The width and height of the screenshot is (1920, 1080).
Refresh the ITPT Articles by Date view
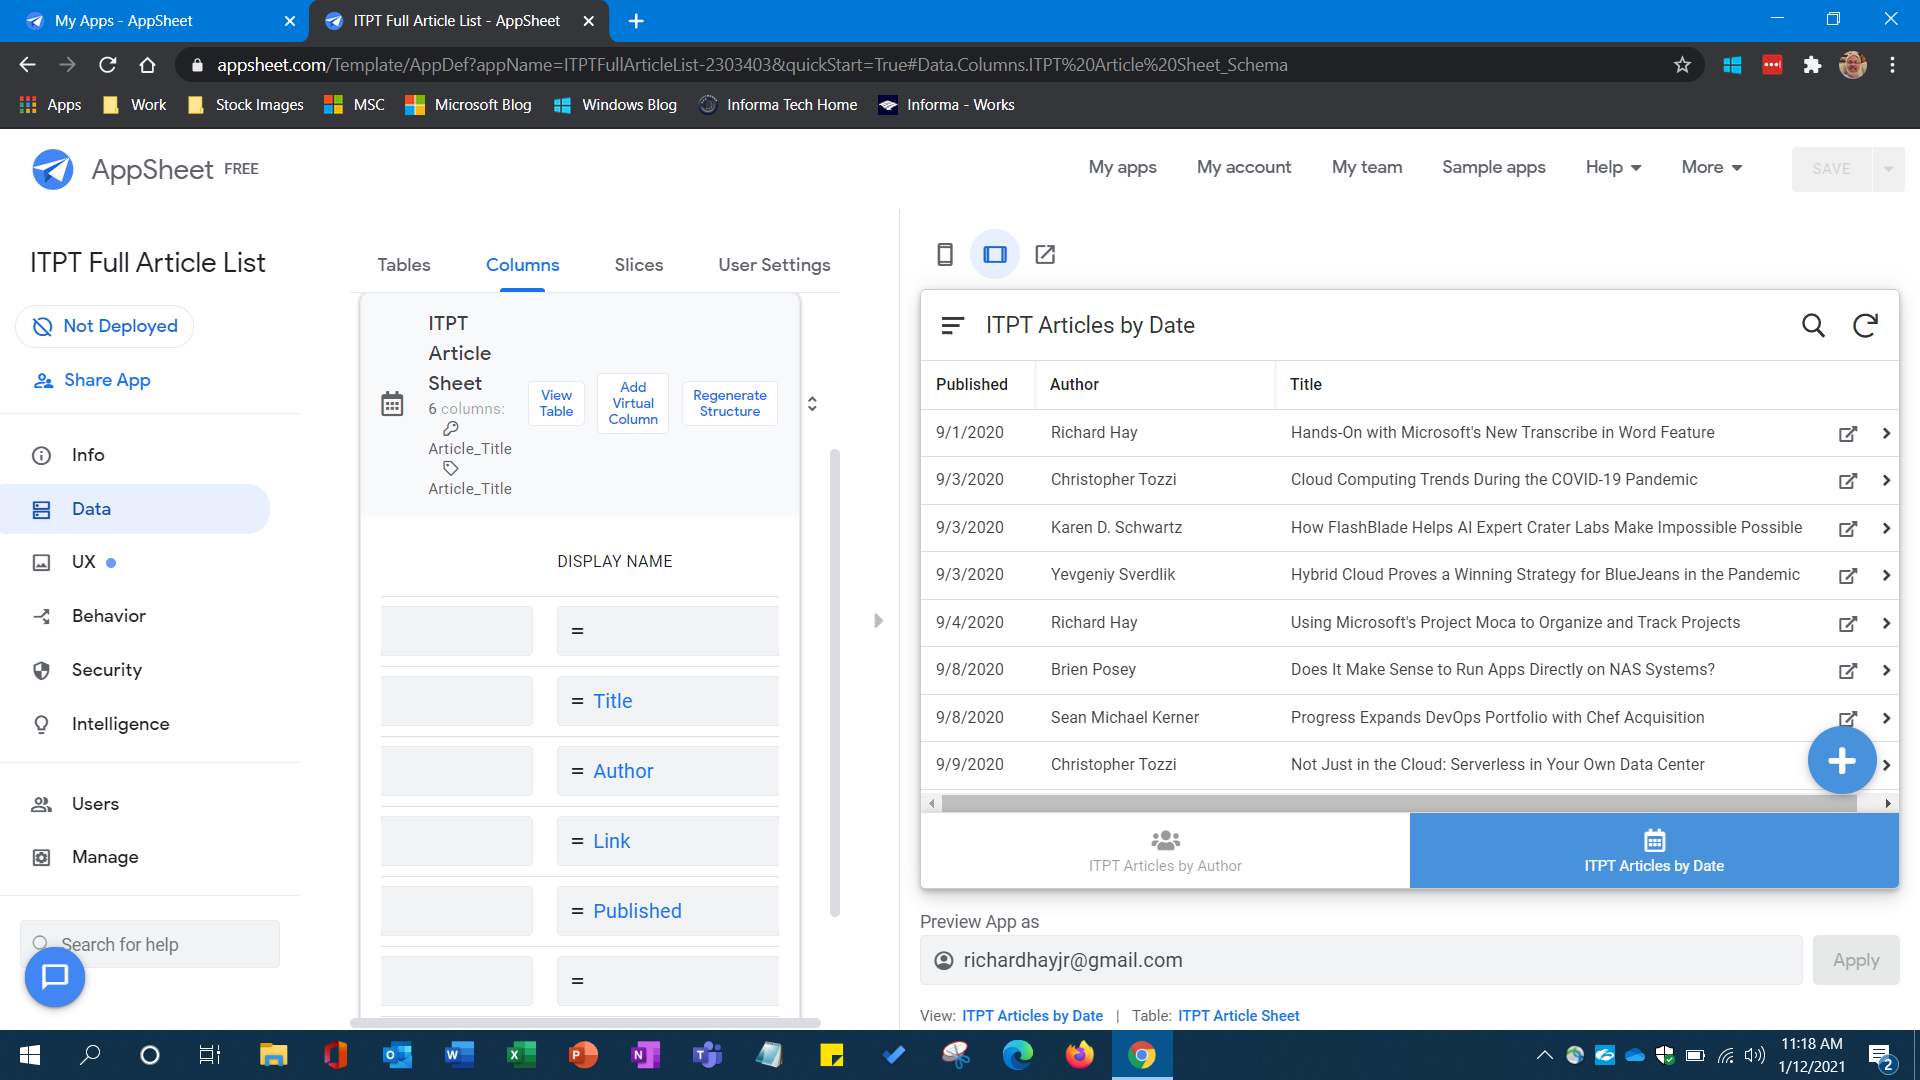1864,325
